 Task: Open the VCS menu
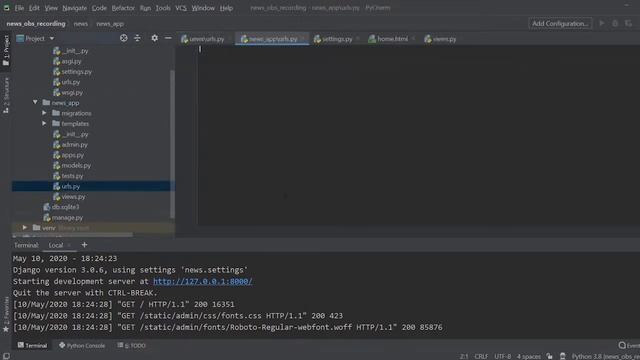(x=181, y=8)
